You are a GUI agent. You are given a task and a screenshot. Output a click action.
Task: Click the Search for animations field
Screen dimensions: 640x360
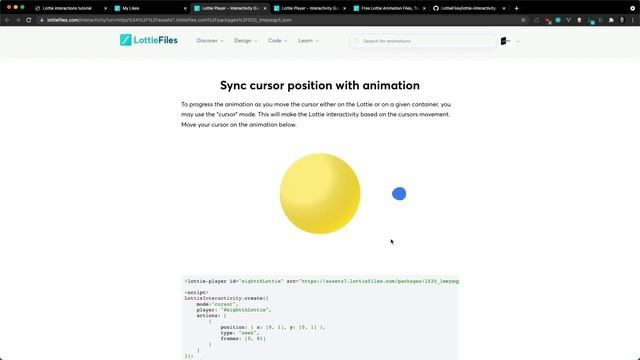tap(423, 41)
